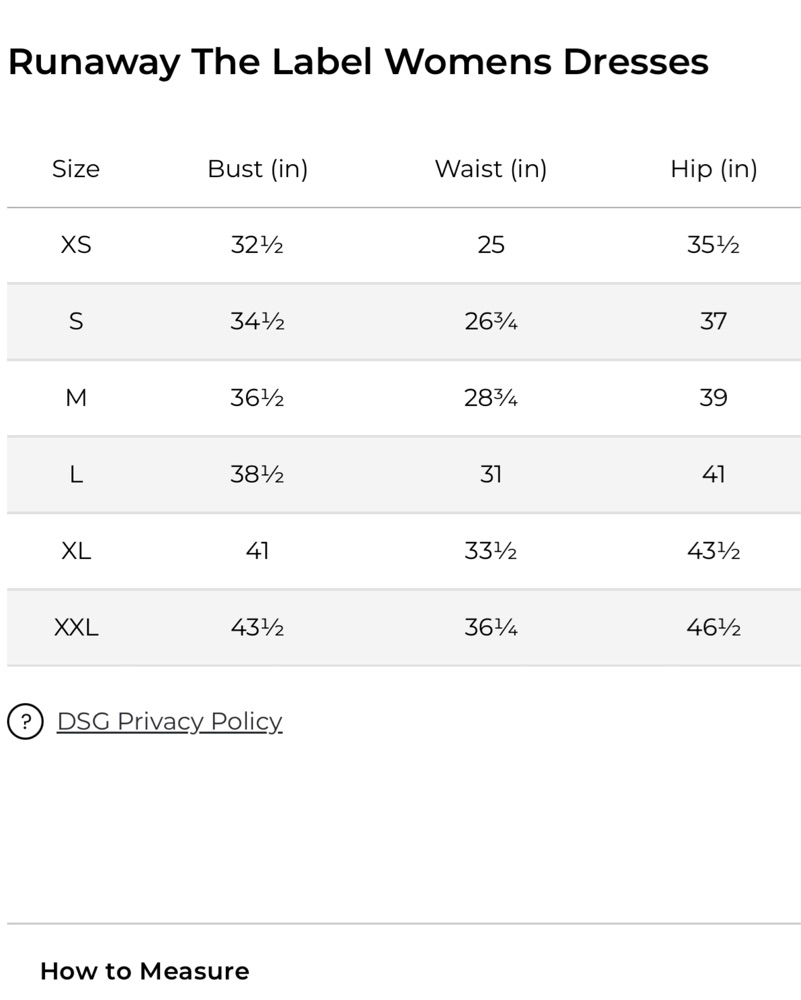This screenshot has width=801, height=1000.
Task: Click the L size row label
Action: click(x=76, y=474)
